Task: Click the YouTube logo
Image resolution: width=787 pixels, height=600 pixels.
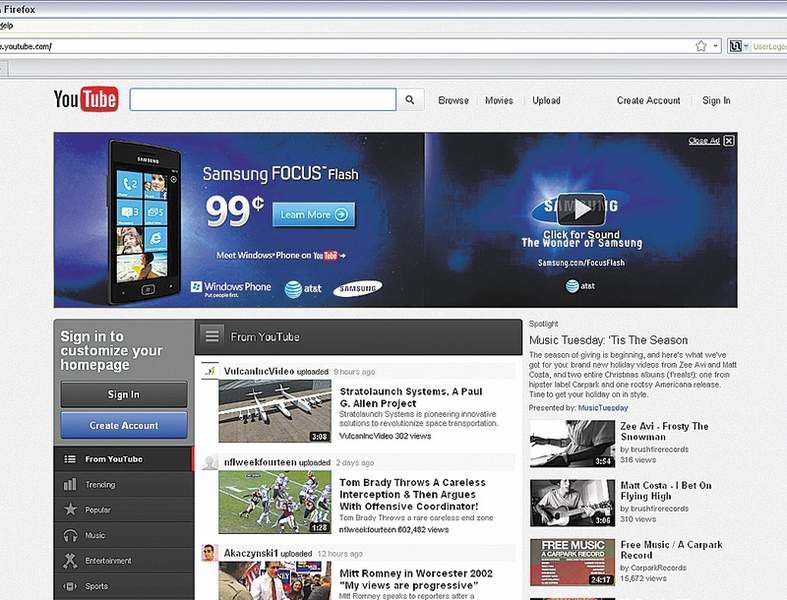Action: [x=86, y=99]
